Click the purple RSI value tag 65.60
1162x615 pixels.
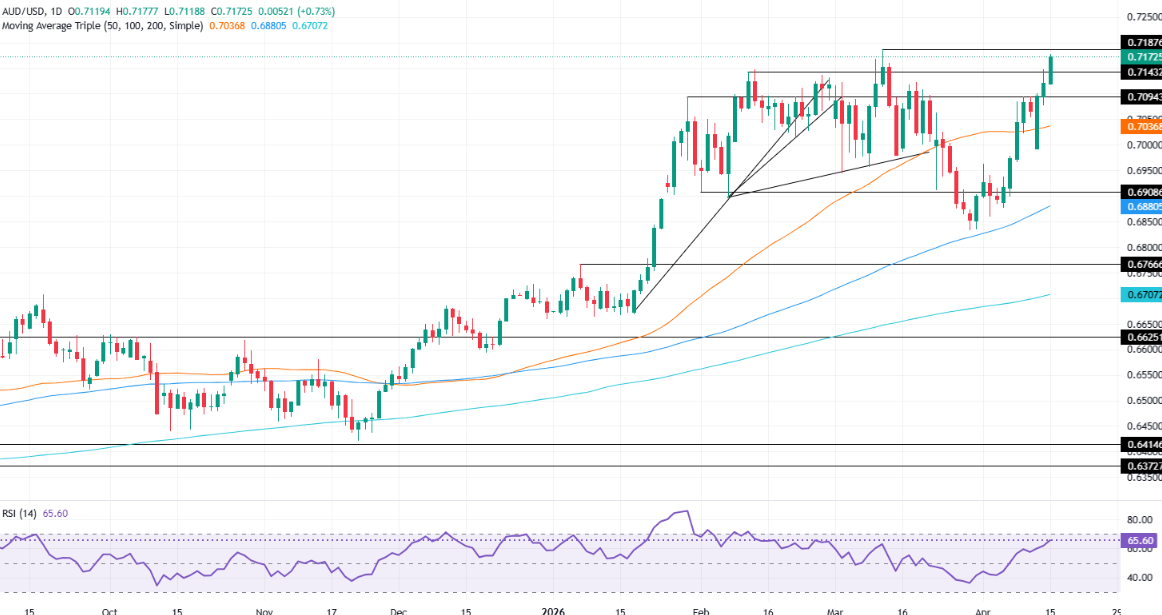(1137, 541)
